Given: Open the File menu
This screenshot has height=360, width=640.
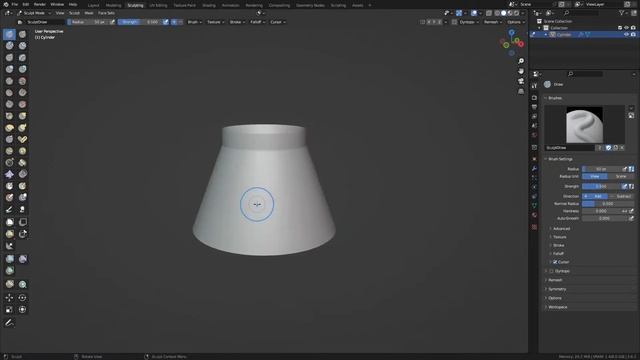Looking at the screenshot, I should coord(15,4).
